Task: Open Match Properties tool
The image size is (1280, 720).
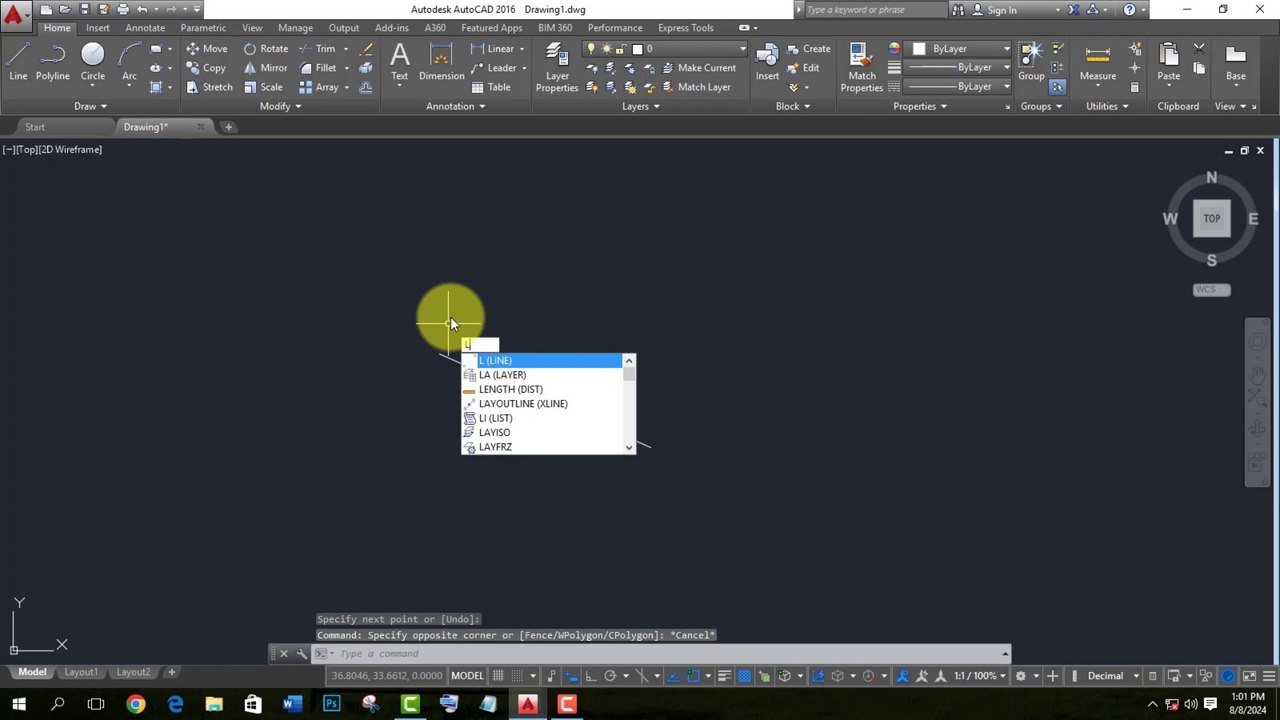Action: click(x=861, y=68)
